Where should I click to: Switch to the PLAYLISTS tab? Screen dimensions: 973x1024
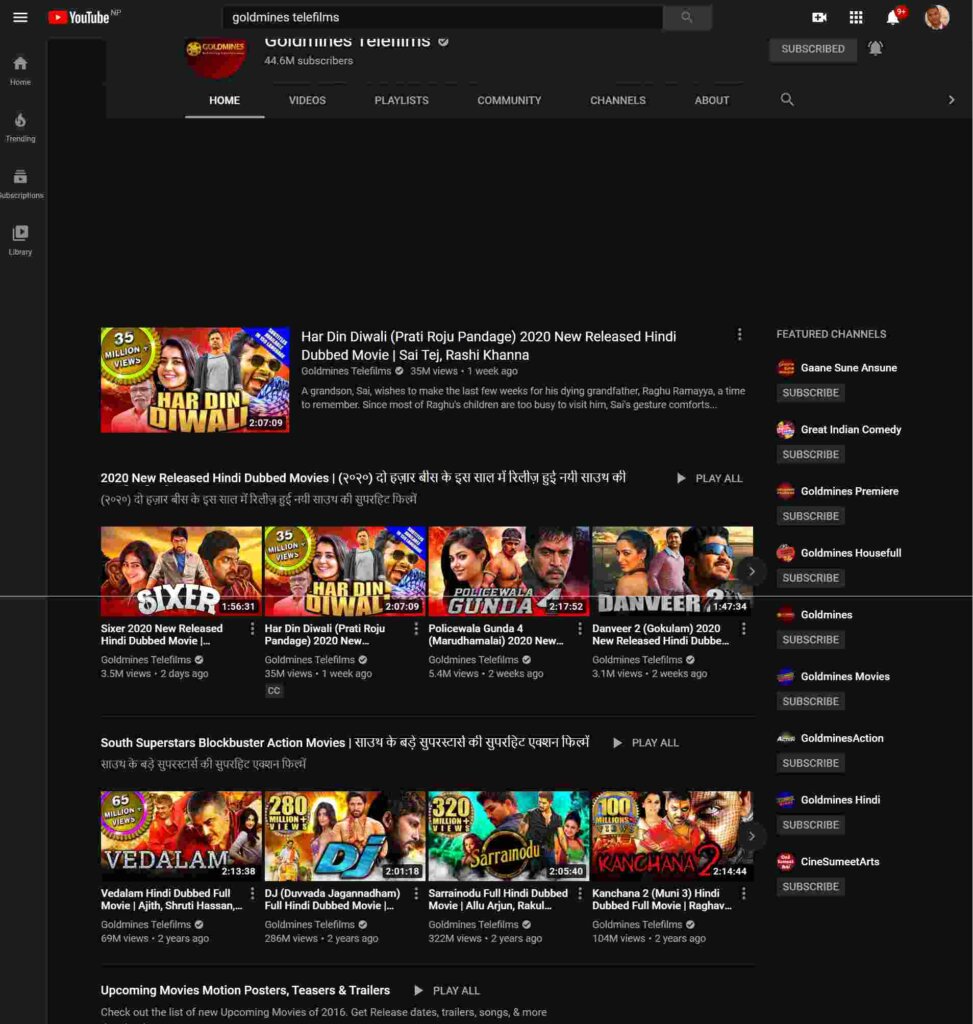tap(402, 100)
